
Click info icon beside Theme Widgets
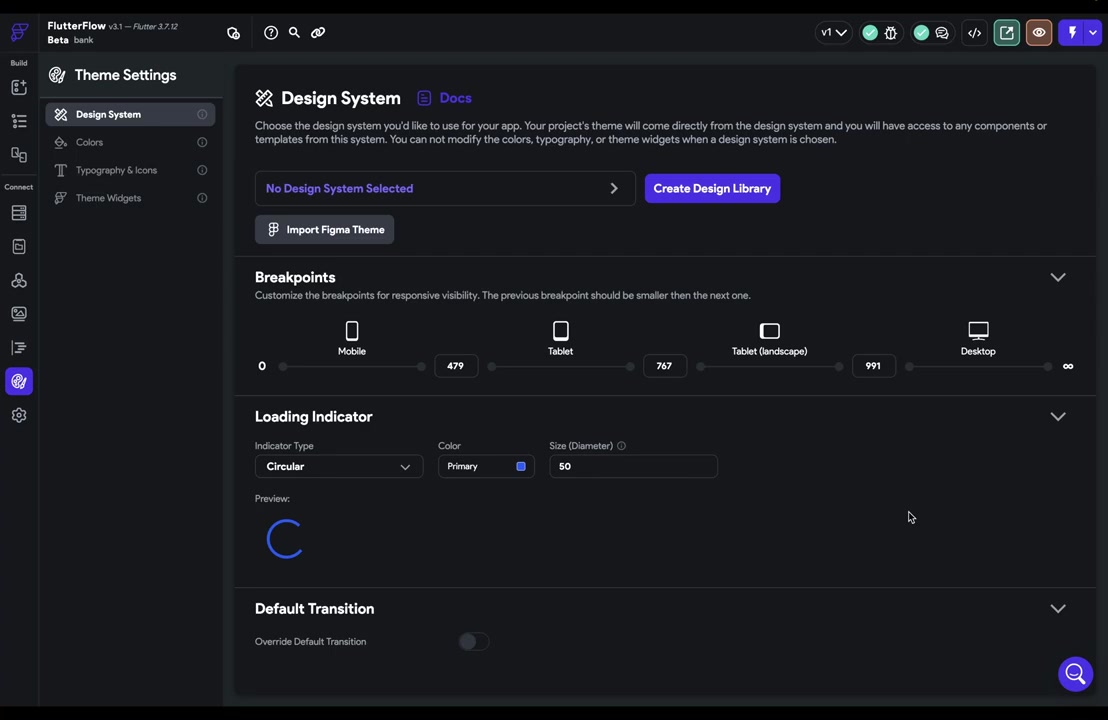tap(202, 198)
